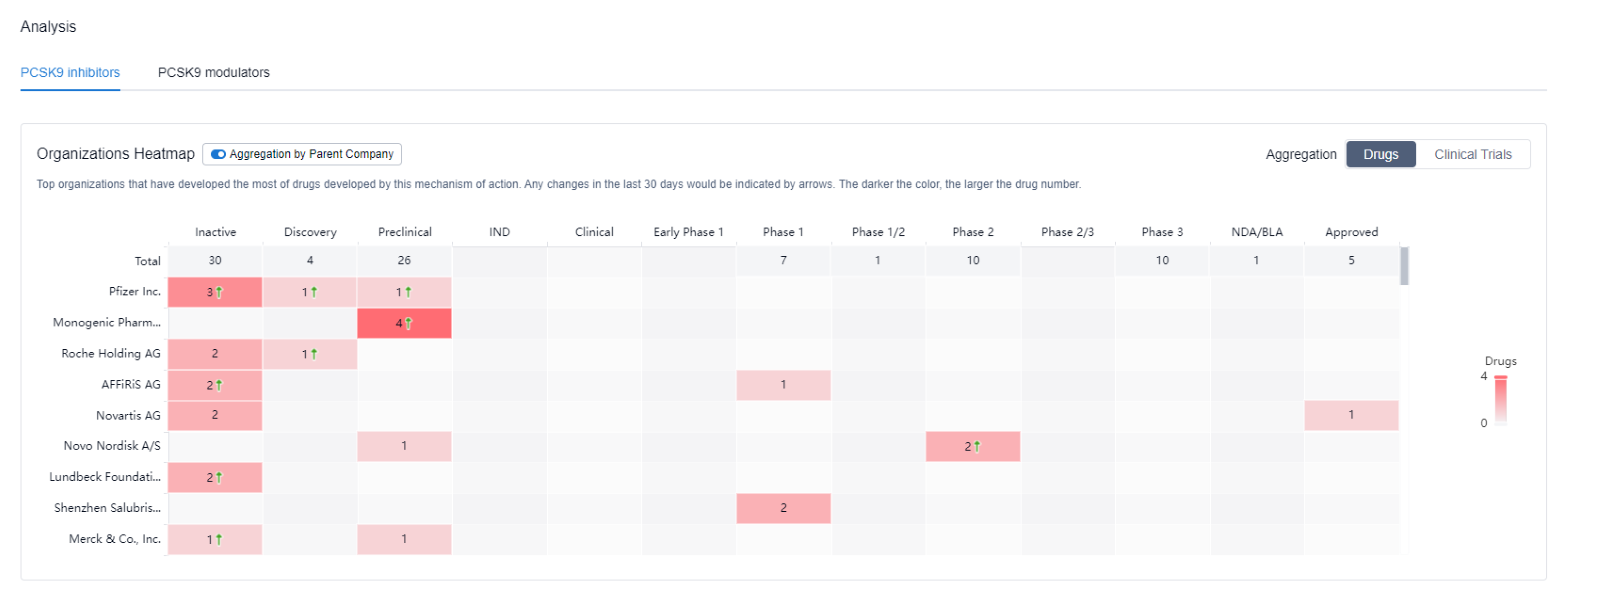This screenshot has height=592, width=1600.
Task: Select the PCSK9 inhibitors tab
Action: point(70,73)
